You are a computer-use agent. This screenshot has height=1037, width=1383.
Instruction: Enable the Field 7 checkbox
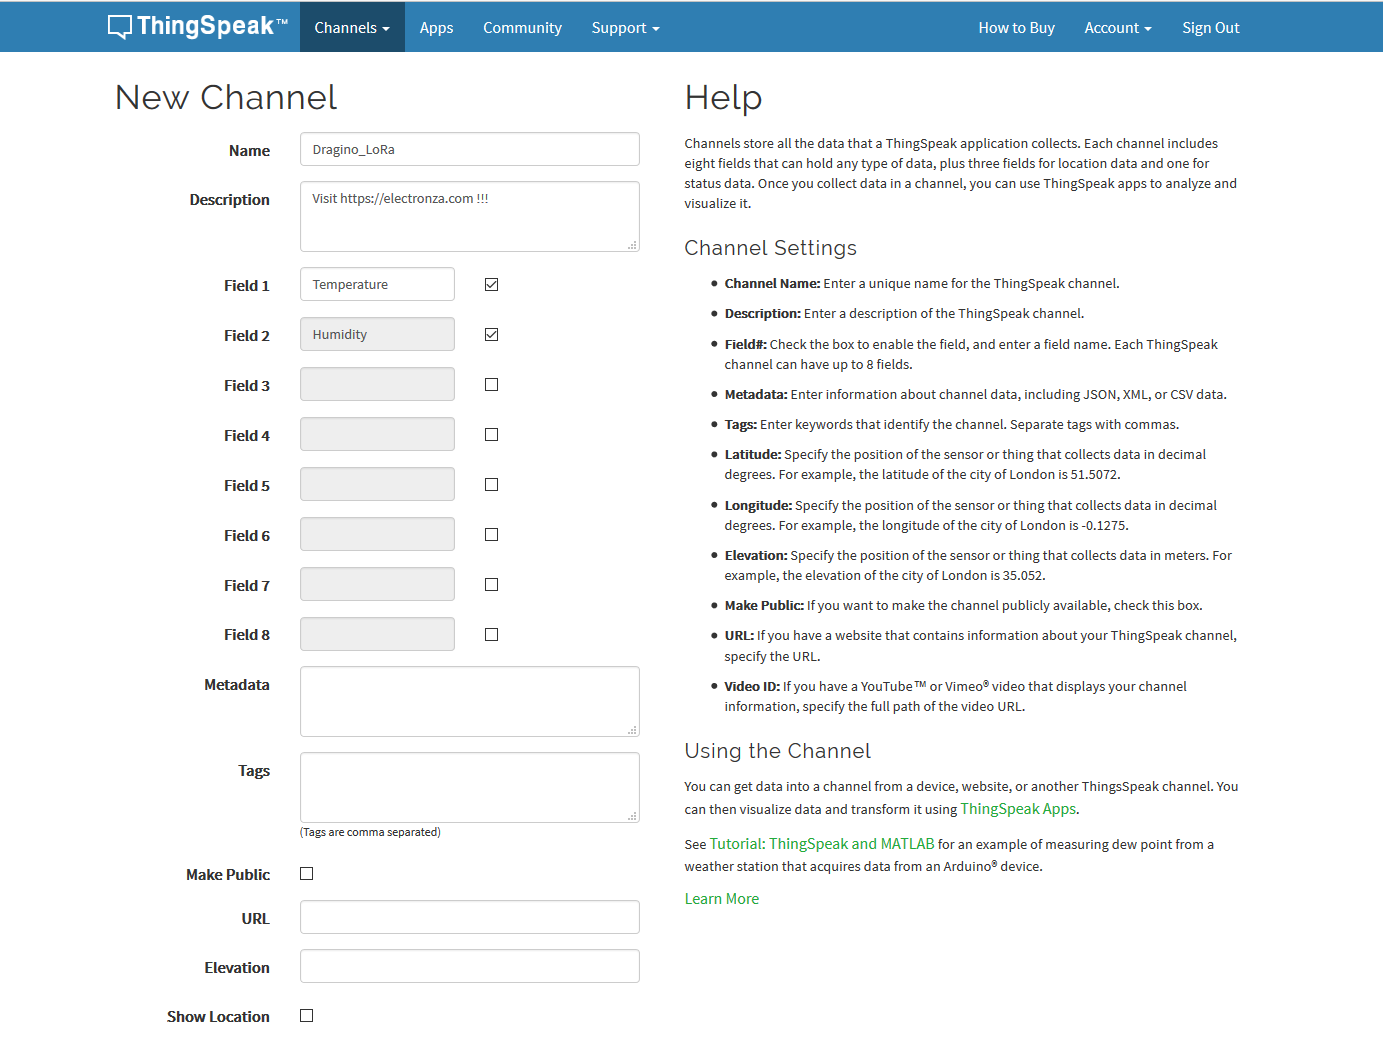[x=491, y=584]
